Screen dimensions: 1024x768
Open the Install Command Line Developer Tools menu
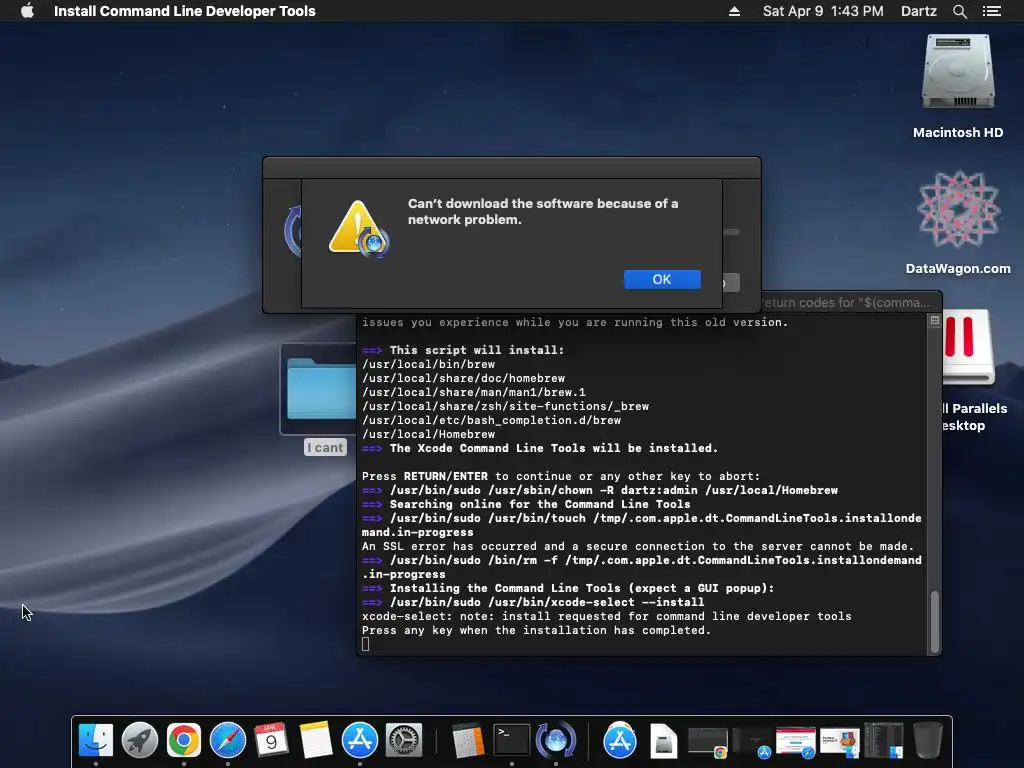184,11
